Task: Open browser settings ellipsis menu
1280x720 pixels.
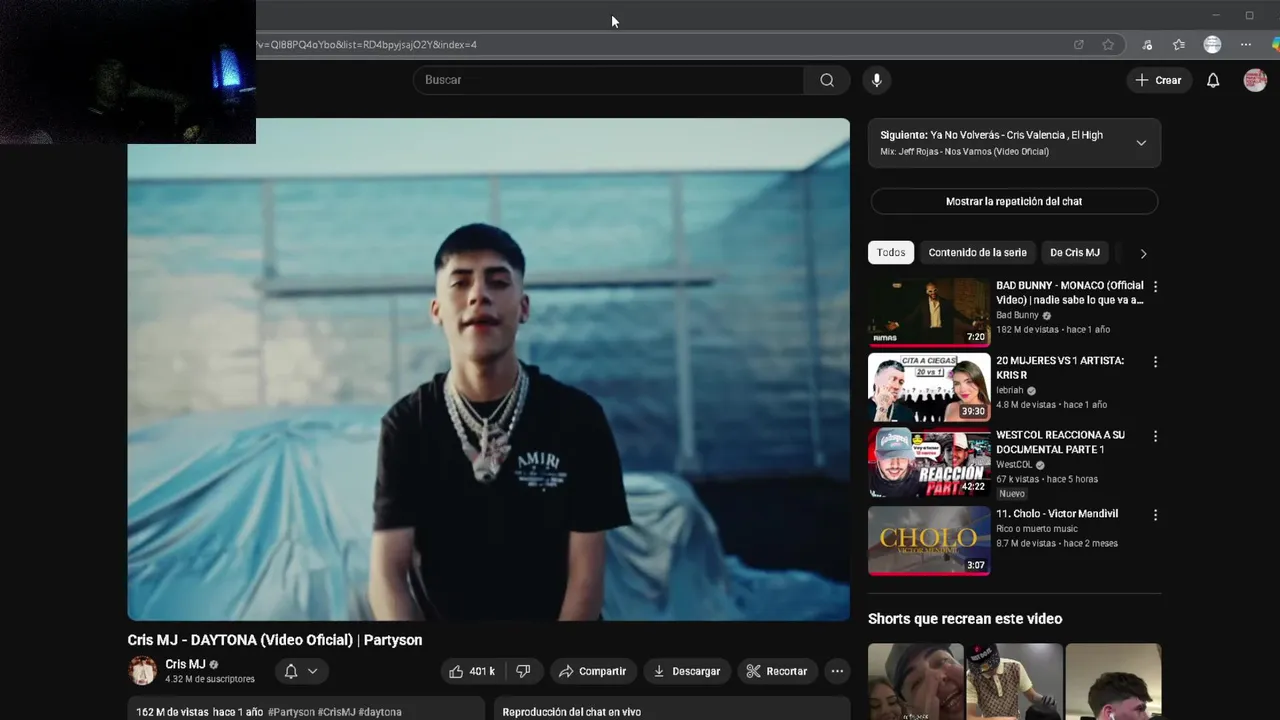Action: 1245,44
